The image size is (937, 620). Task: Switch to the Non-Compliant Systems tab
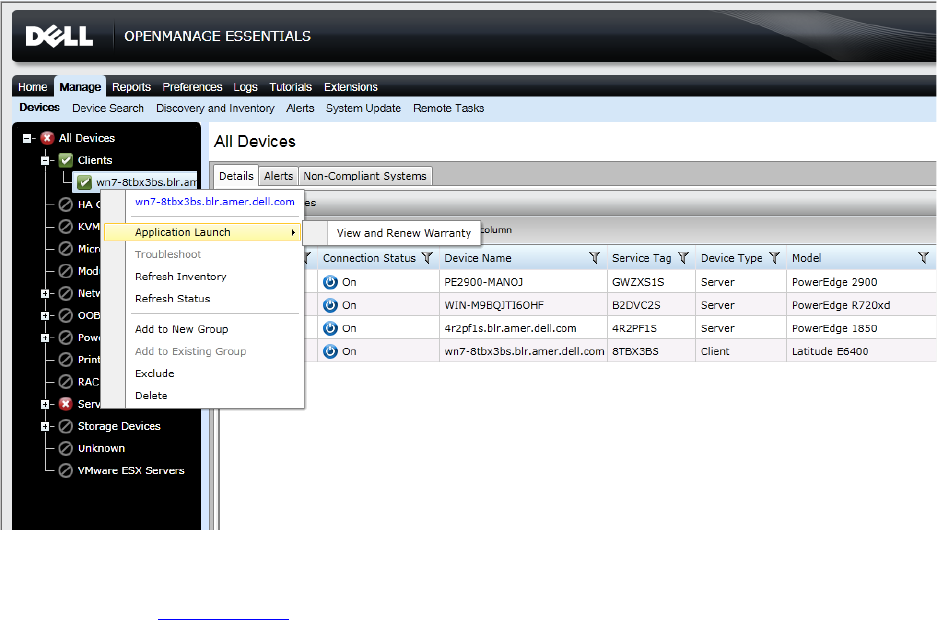pyautogui.click(x=365, y=176)
